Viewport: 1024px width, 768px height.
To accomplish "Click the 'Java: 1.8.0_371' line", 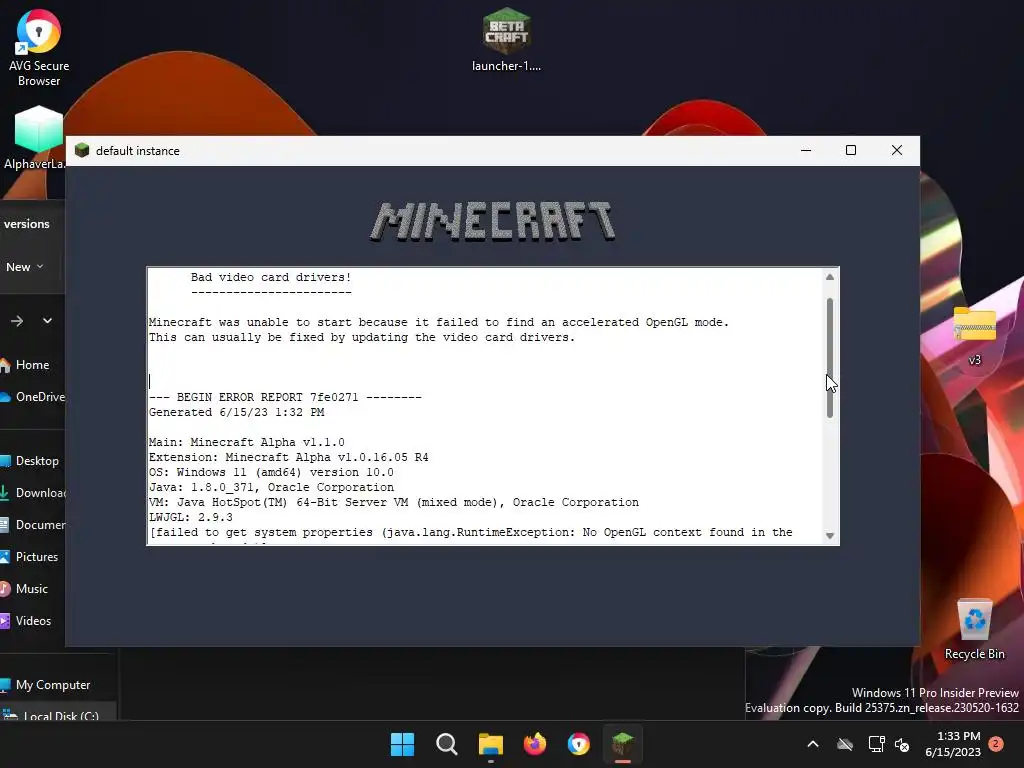I will (x=271, y=487).
